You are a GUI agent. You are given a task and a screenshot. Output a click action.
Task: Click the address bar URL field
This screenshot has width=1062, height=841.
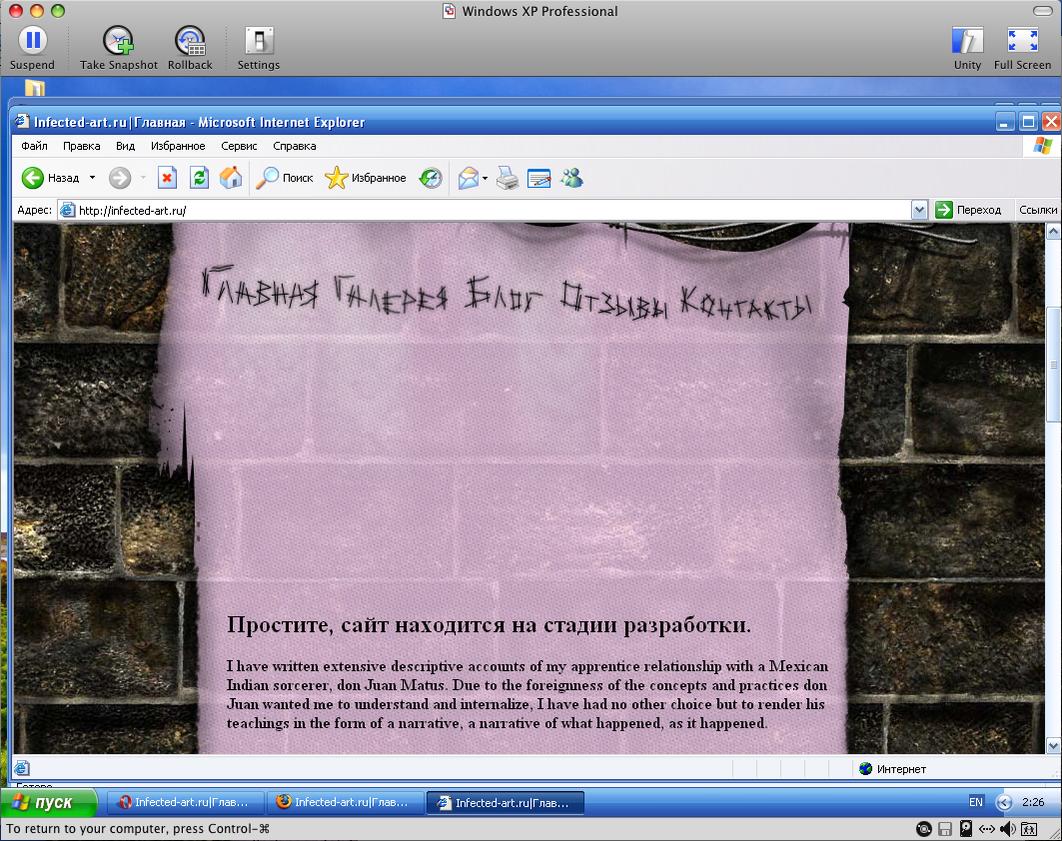490,210
